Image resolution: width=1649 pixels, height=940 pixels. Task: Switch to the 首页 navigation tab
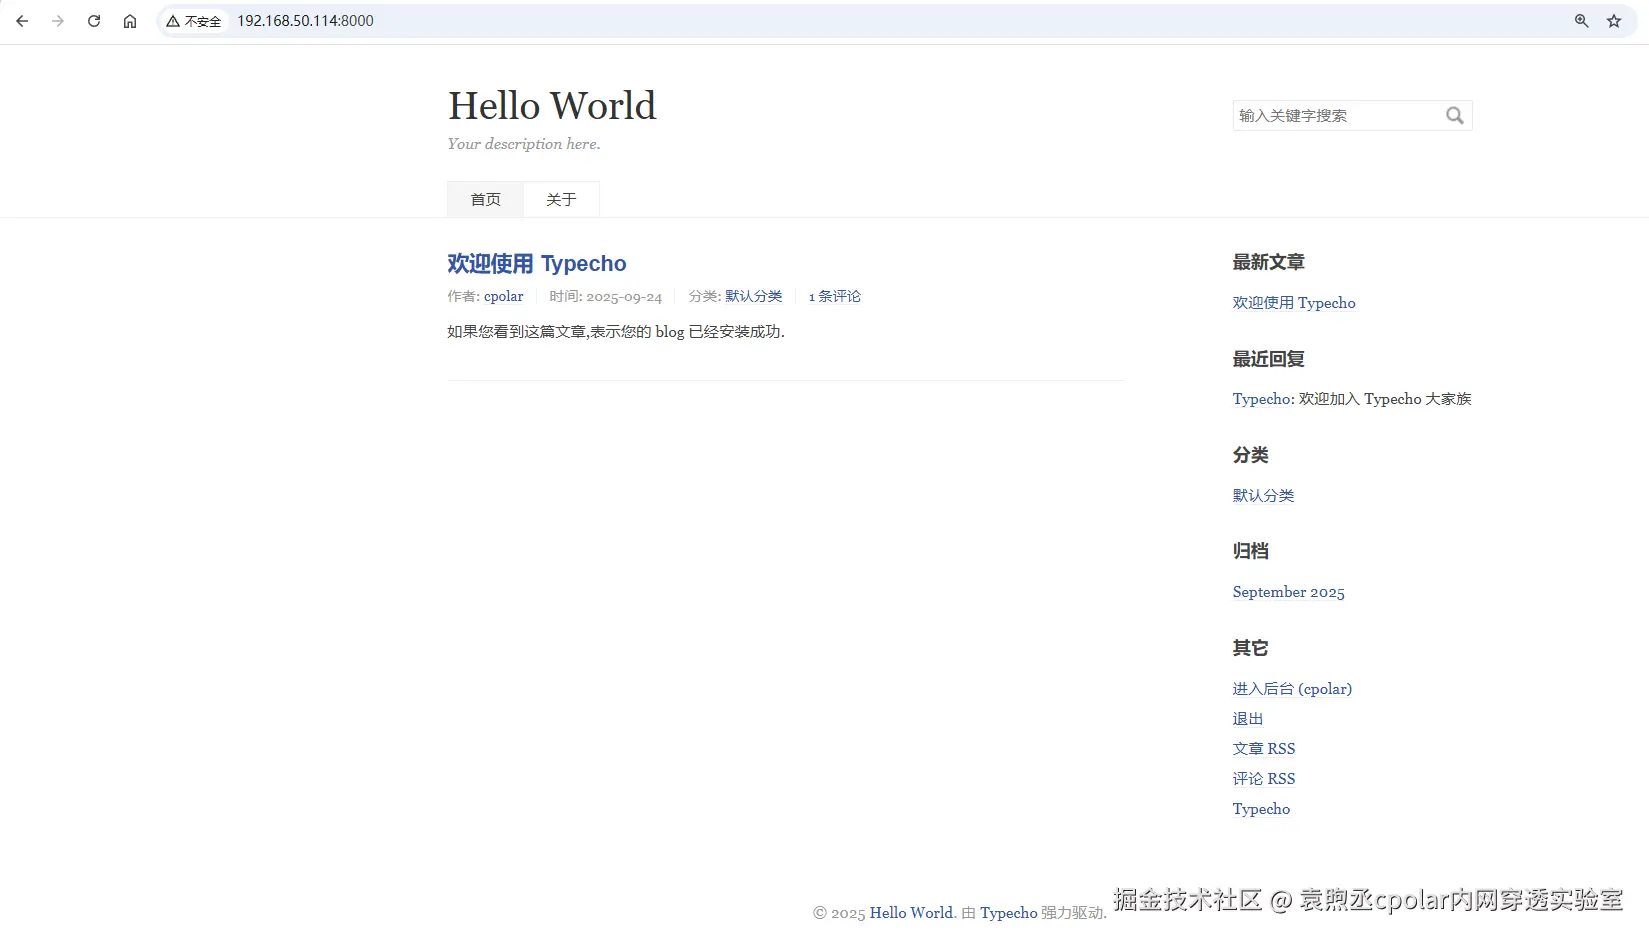pos(485,200)
